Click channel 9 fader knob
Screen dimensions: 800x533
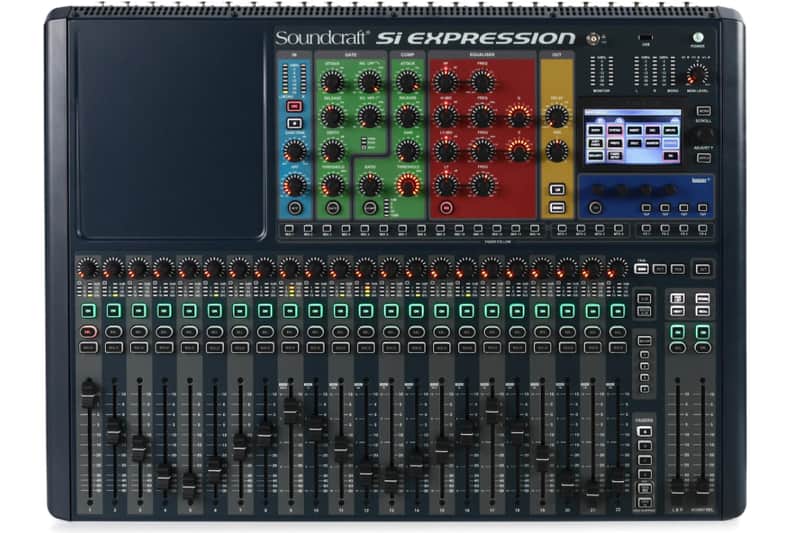292,411
